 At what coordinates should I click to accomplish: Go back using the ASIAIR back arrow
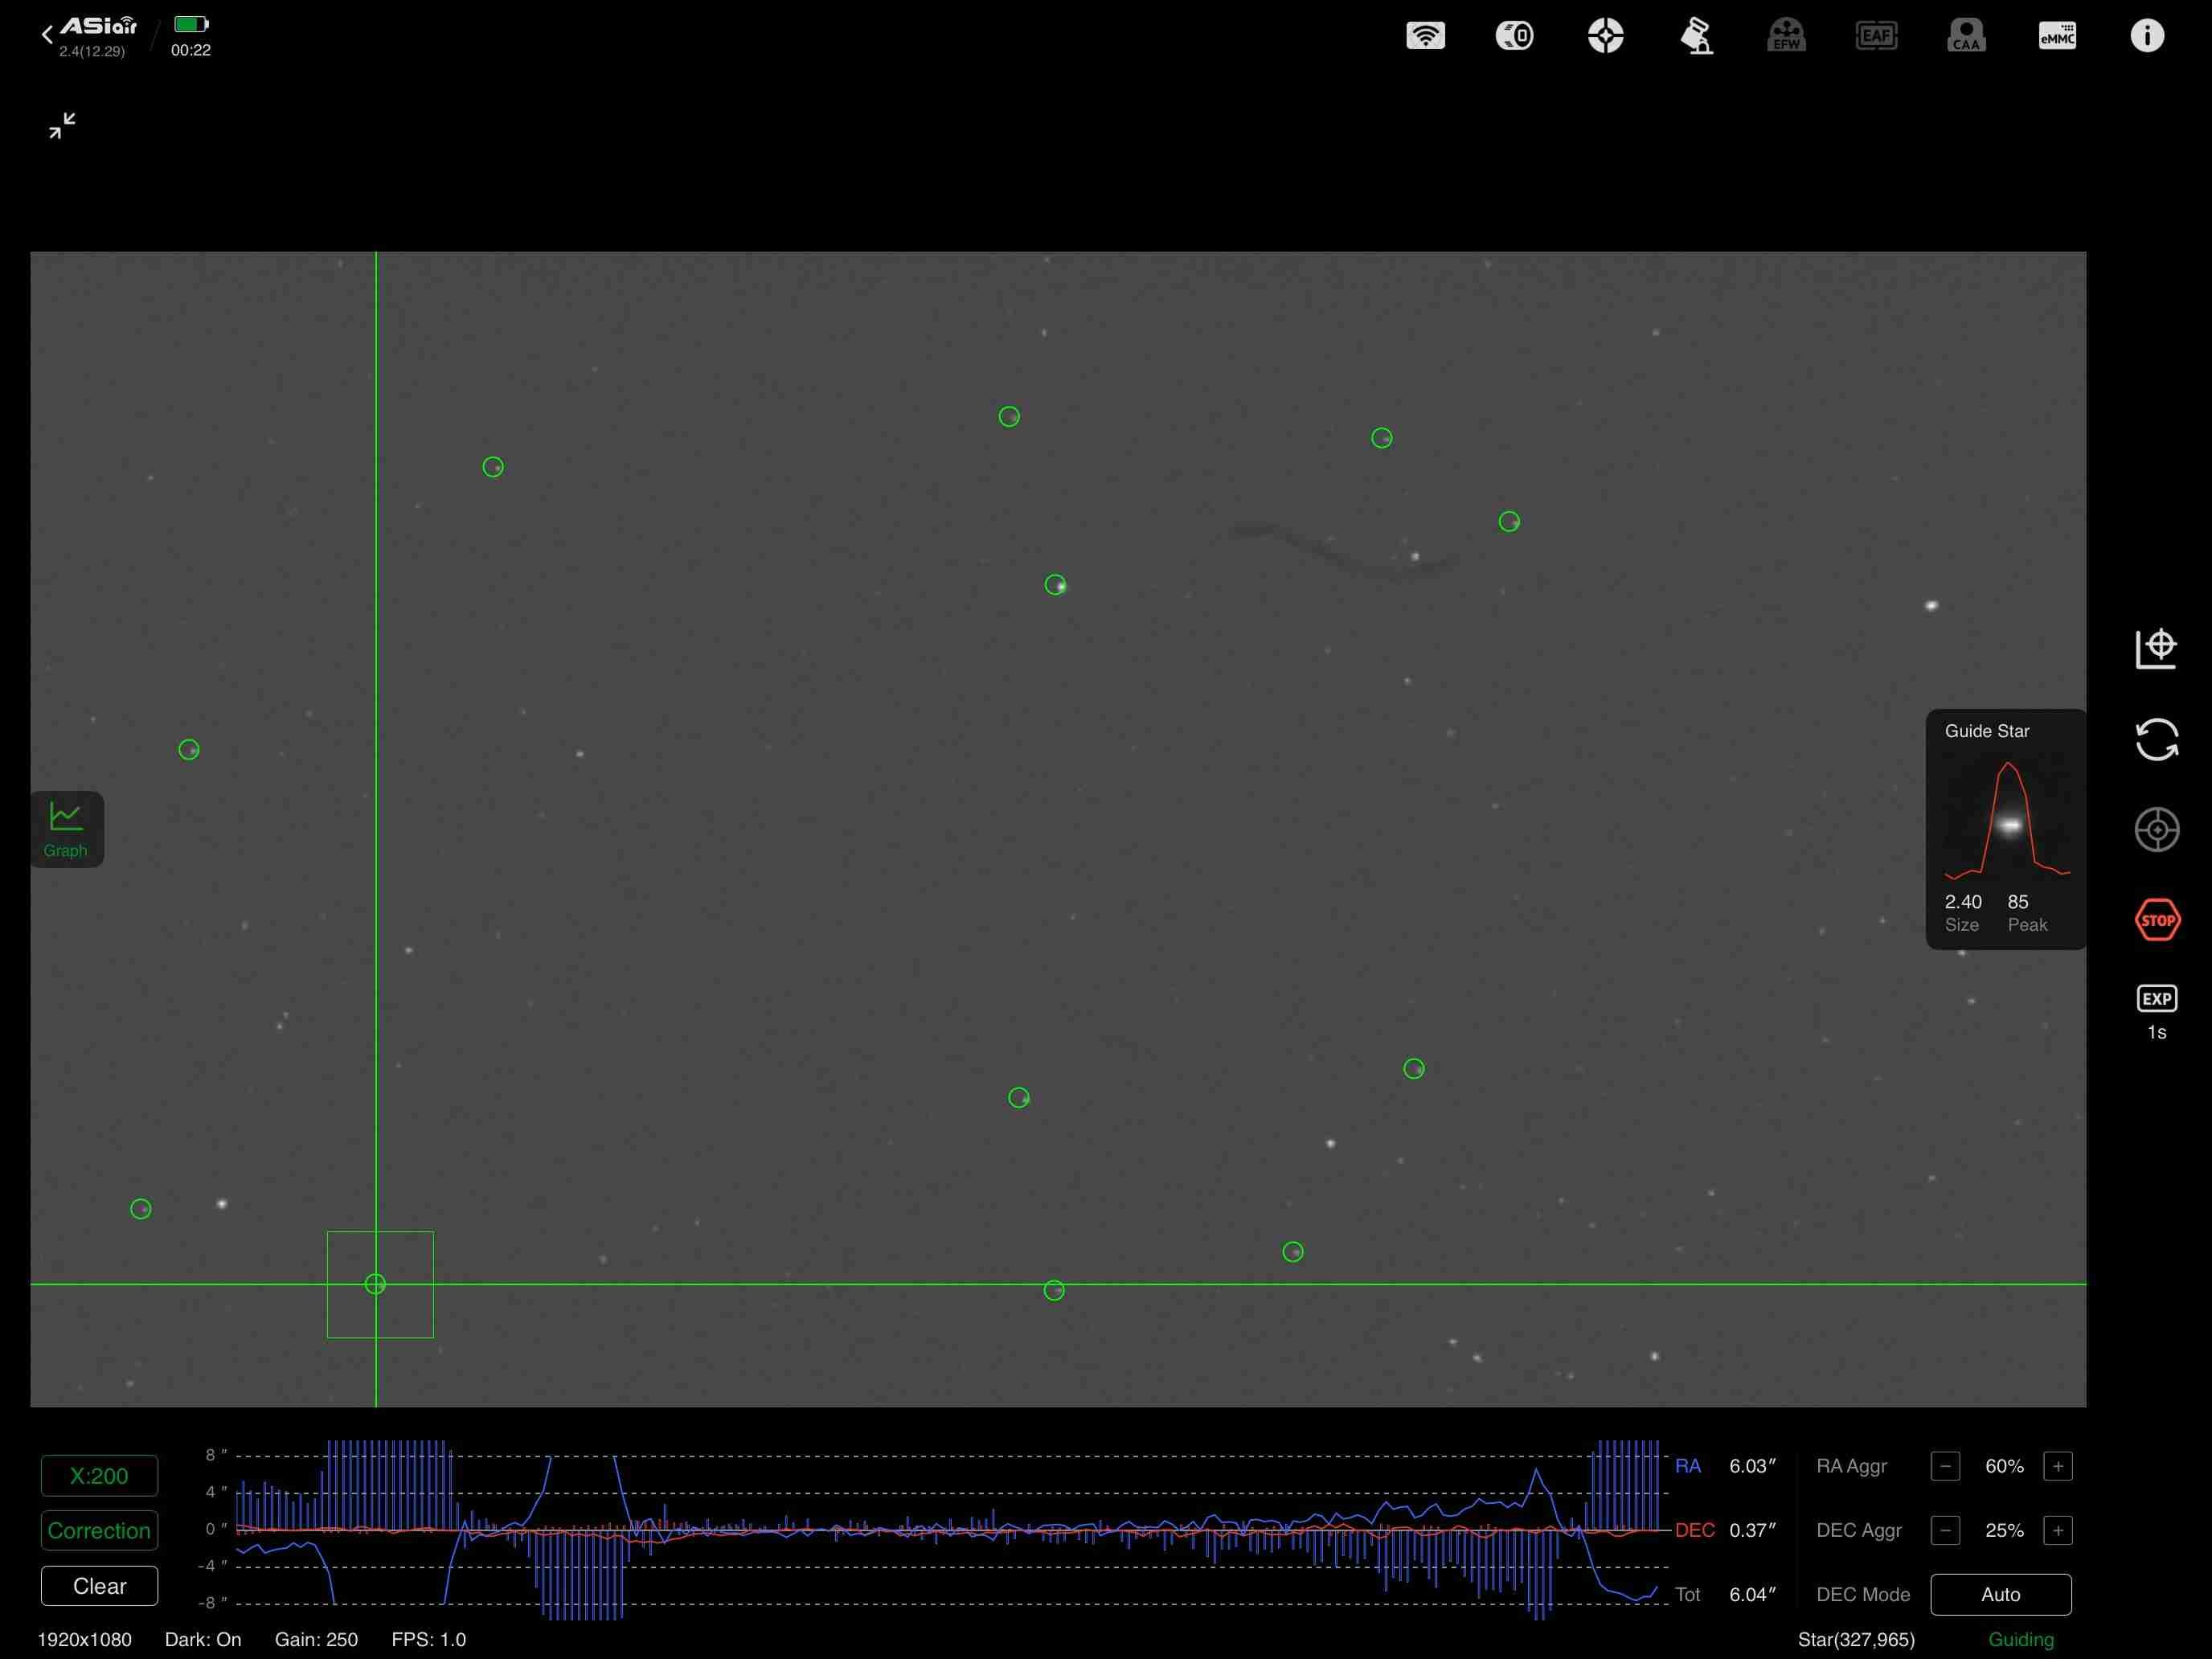pyautogui.click(x=46, y=35)
